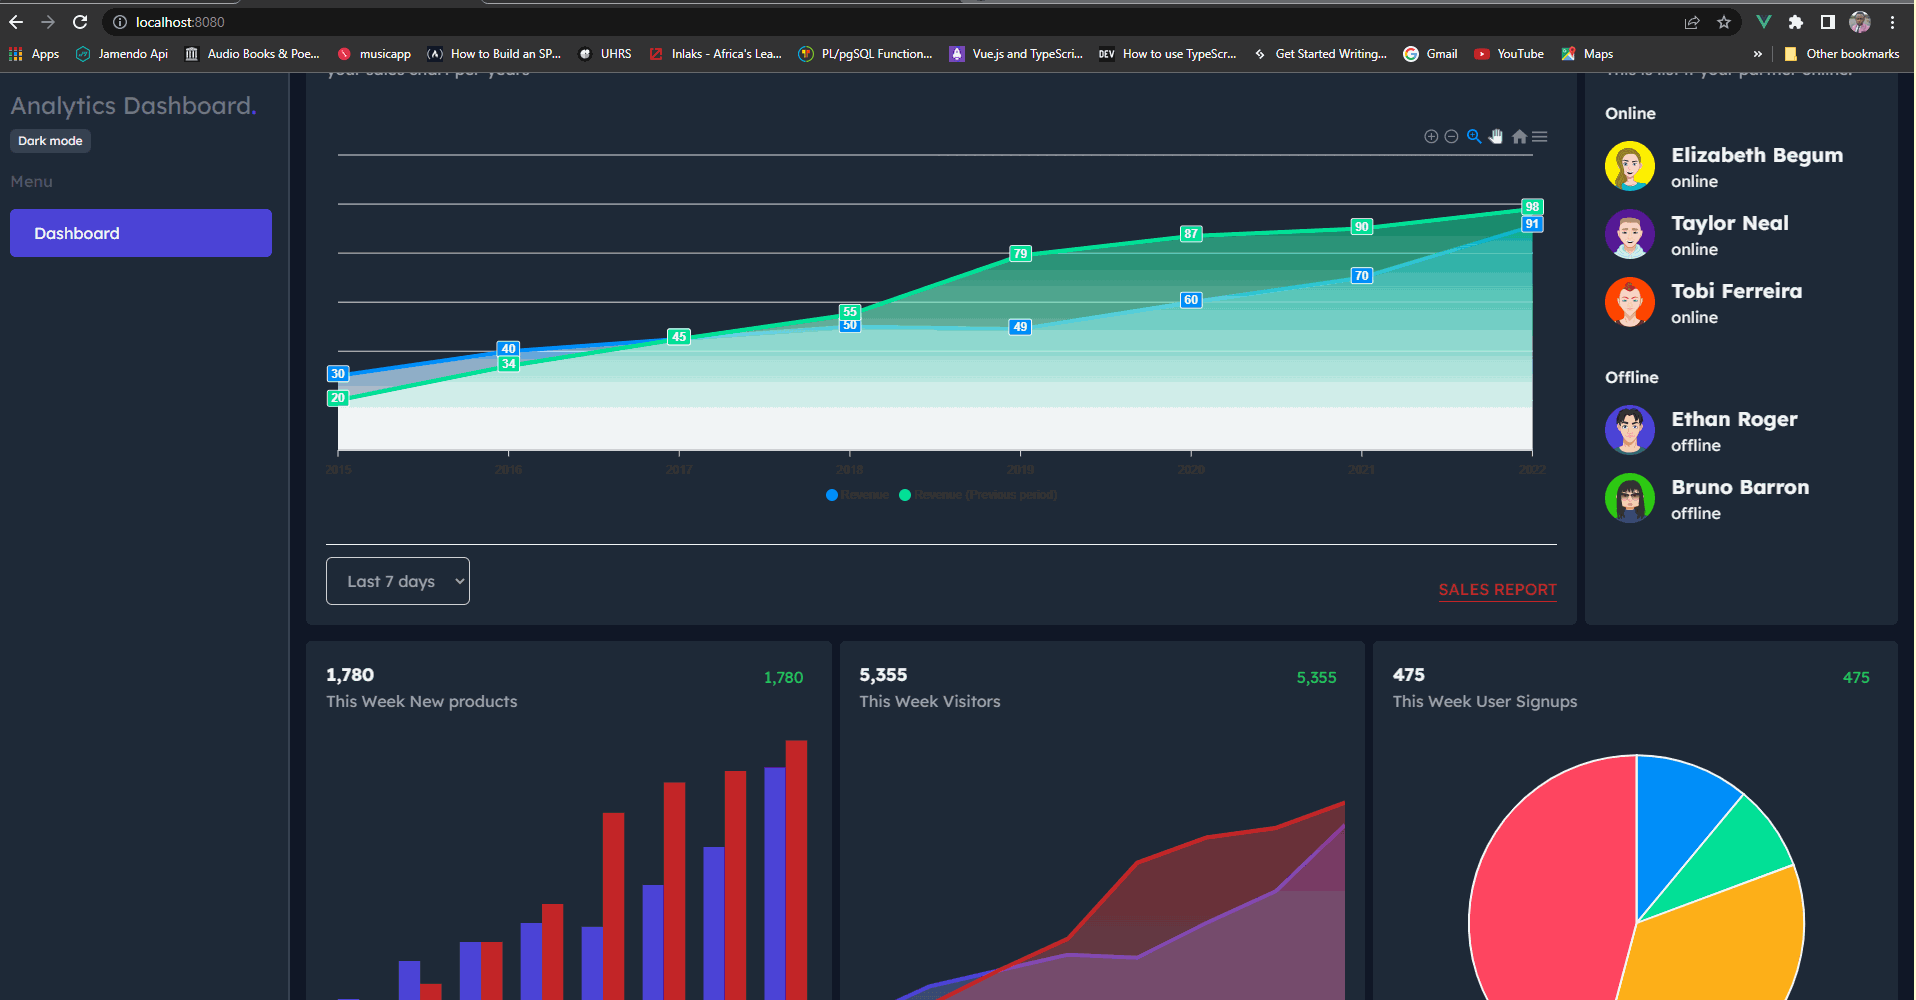The width and height of the screenshot is (1916, 1000).
Task: Select the Dashboard menu item
Action: tap(141, 233)
